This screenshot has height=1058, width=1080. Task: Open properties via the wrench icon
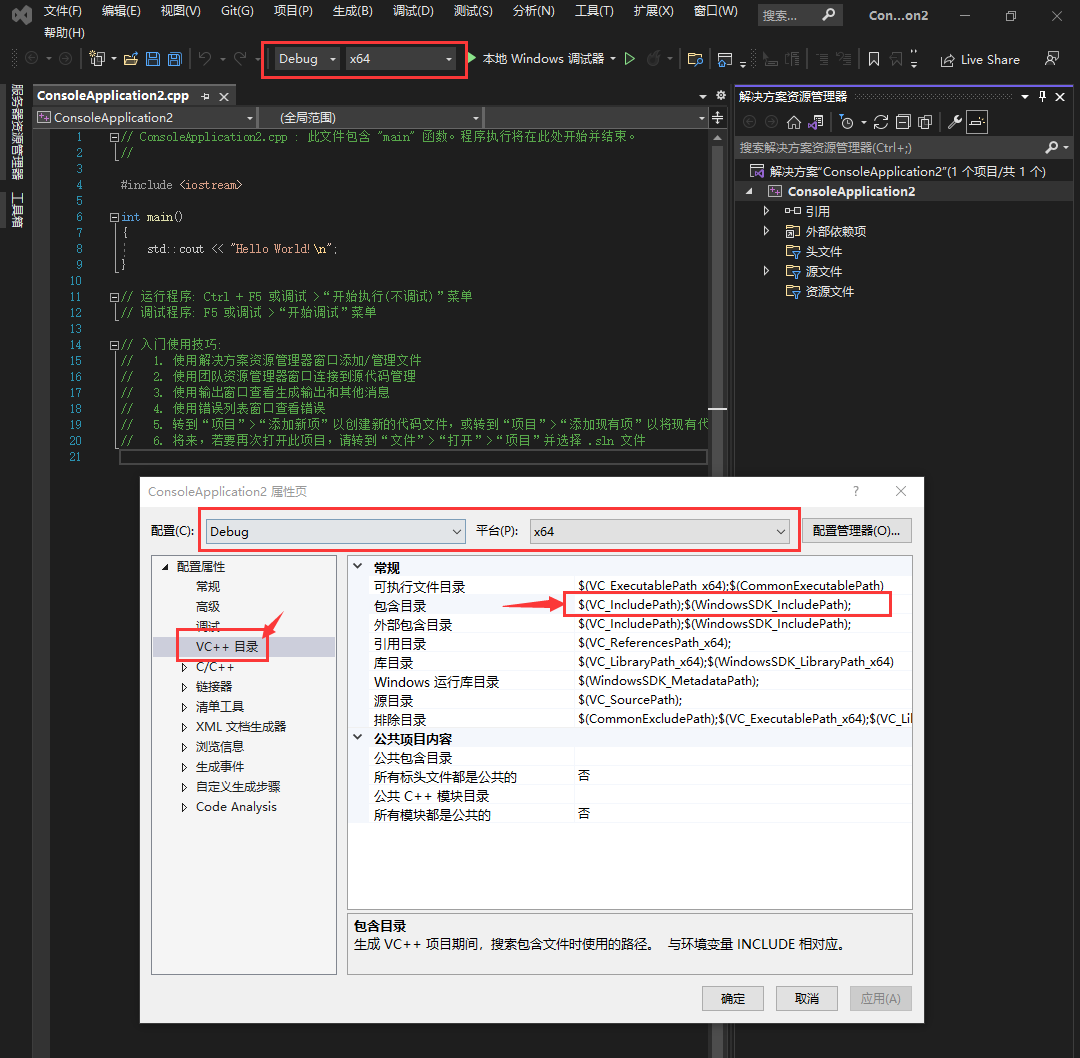pos(955,122)
